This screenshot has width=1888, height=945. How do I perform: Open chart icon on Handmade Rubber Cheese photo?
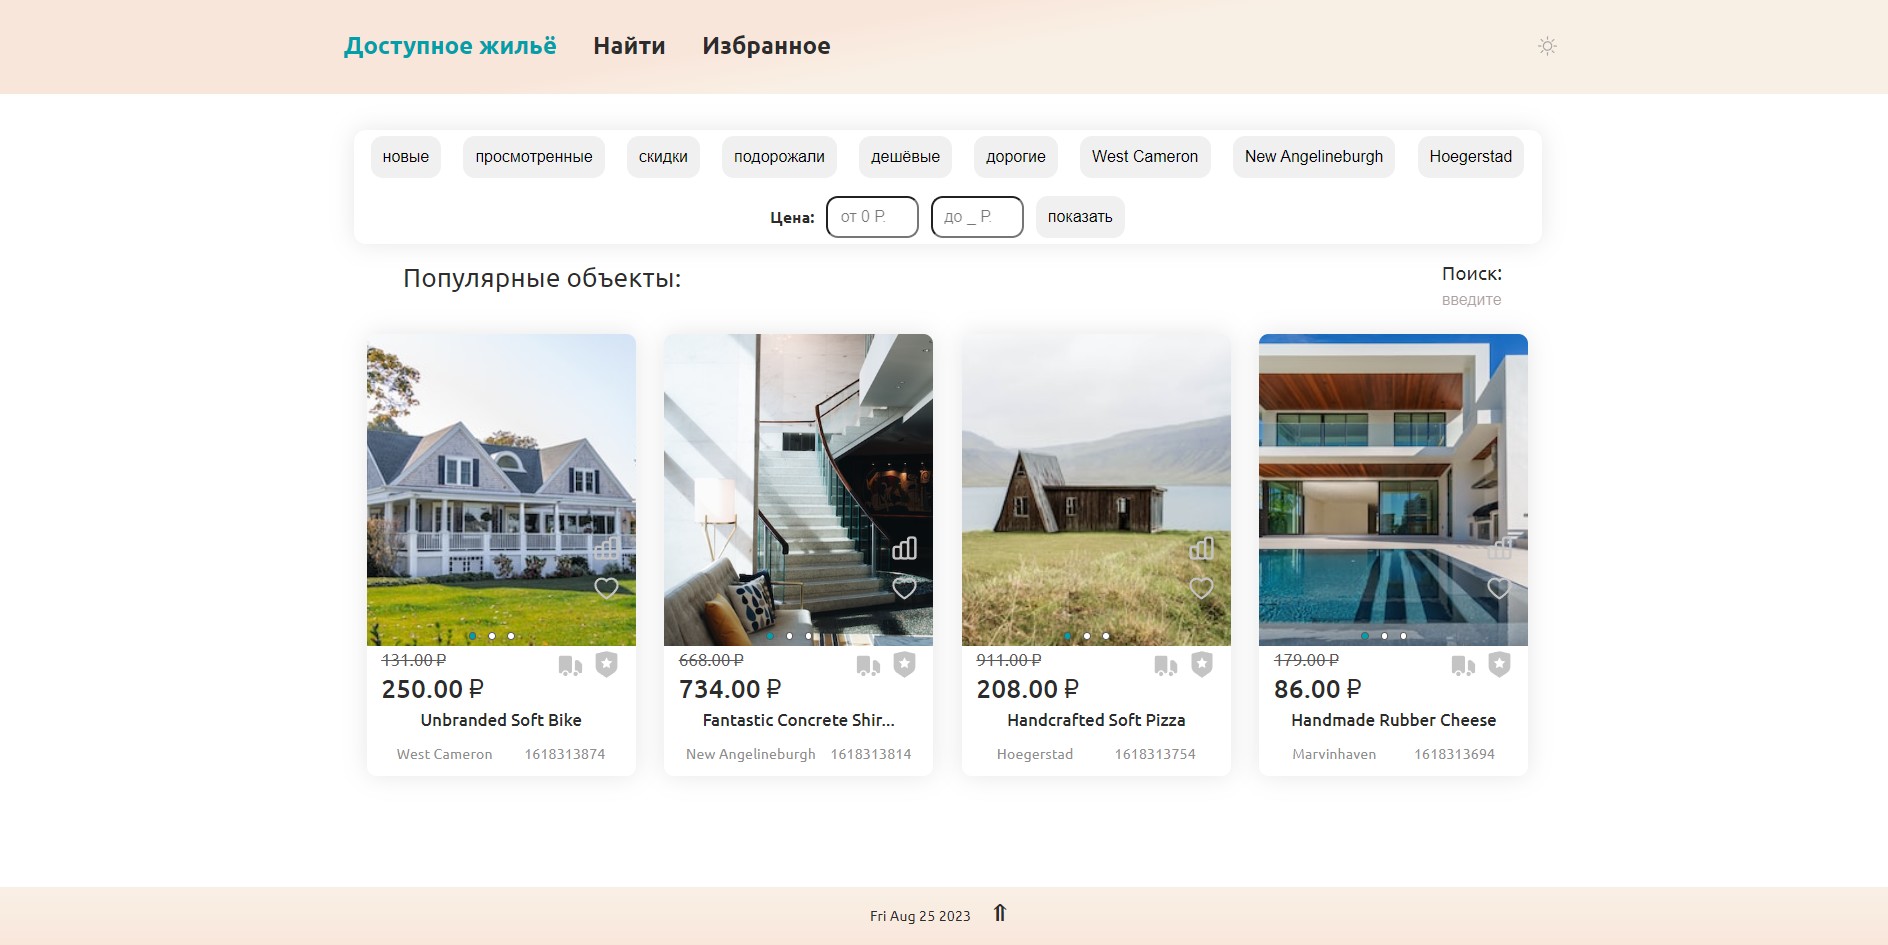(1499, 548)
